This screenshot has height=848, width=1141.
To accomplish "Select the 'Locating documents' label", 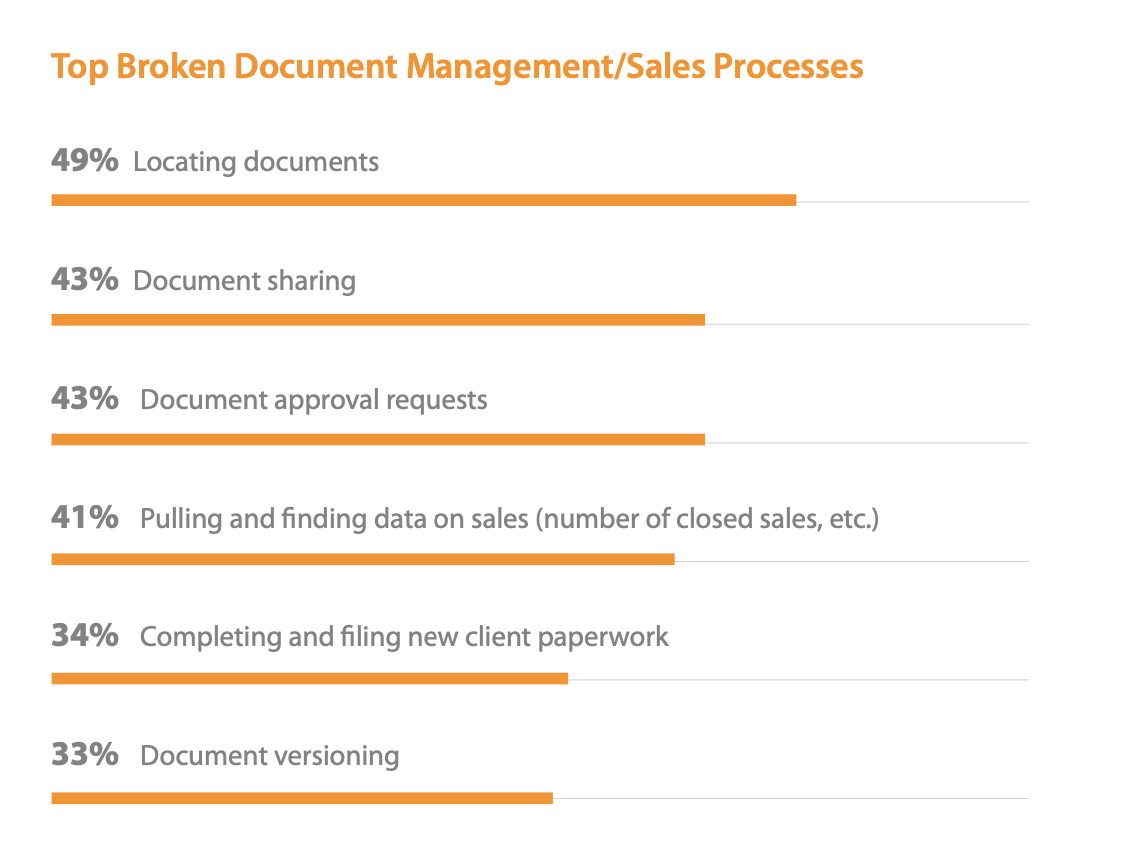I will [255, 162].
